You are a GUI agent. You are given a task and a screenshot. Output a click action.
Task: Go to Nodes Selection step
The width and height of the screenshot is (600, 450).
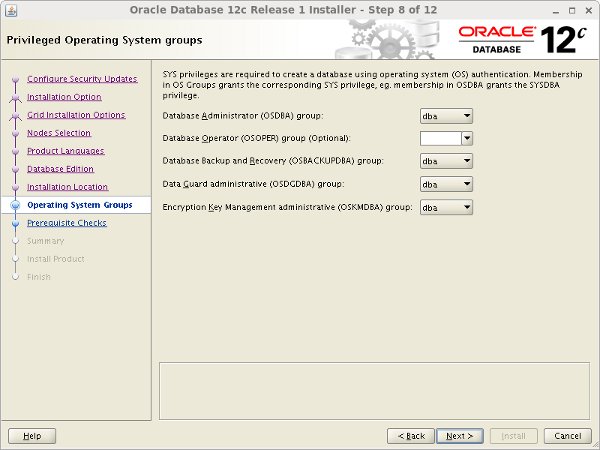click(59, 133)
